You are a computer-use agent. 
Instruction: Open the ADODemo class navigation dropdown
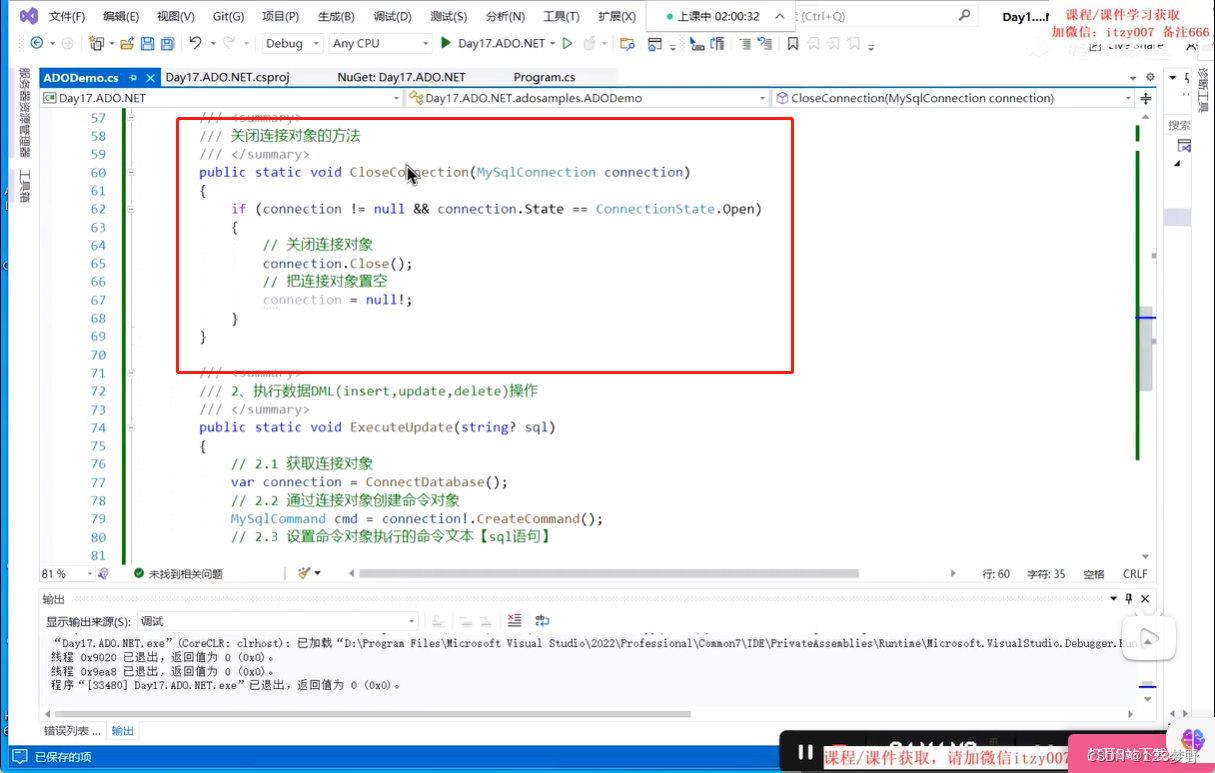coord(588,98)
